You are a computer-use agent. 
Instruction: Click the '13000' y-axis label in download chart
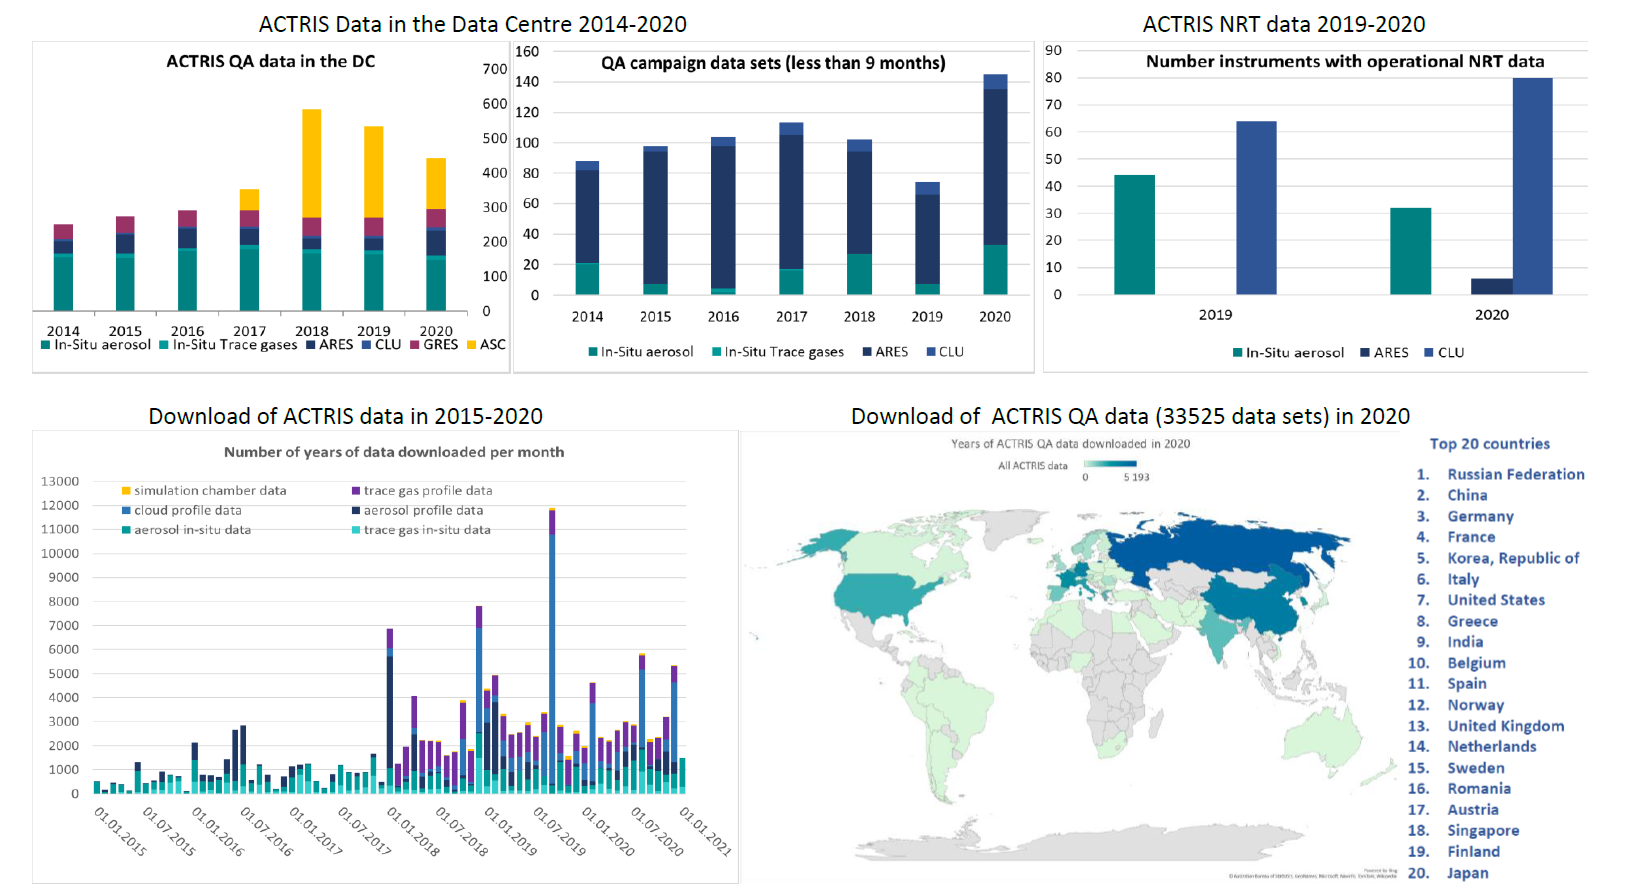60,481
